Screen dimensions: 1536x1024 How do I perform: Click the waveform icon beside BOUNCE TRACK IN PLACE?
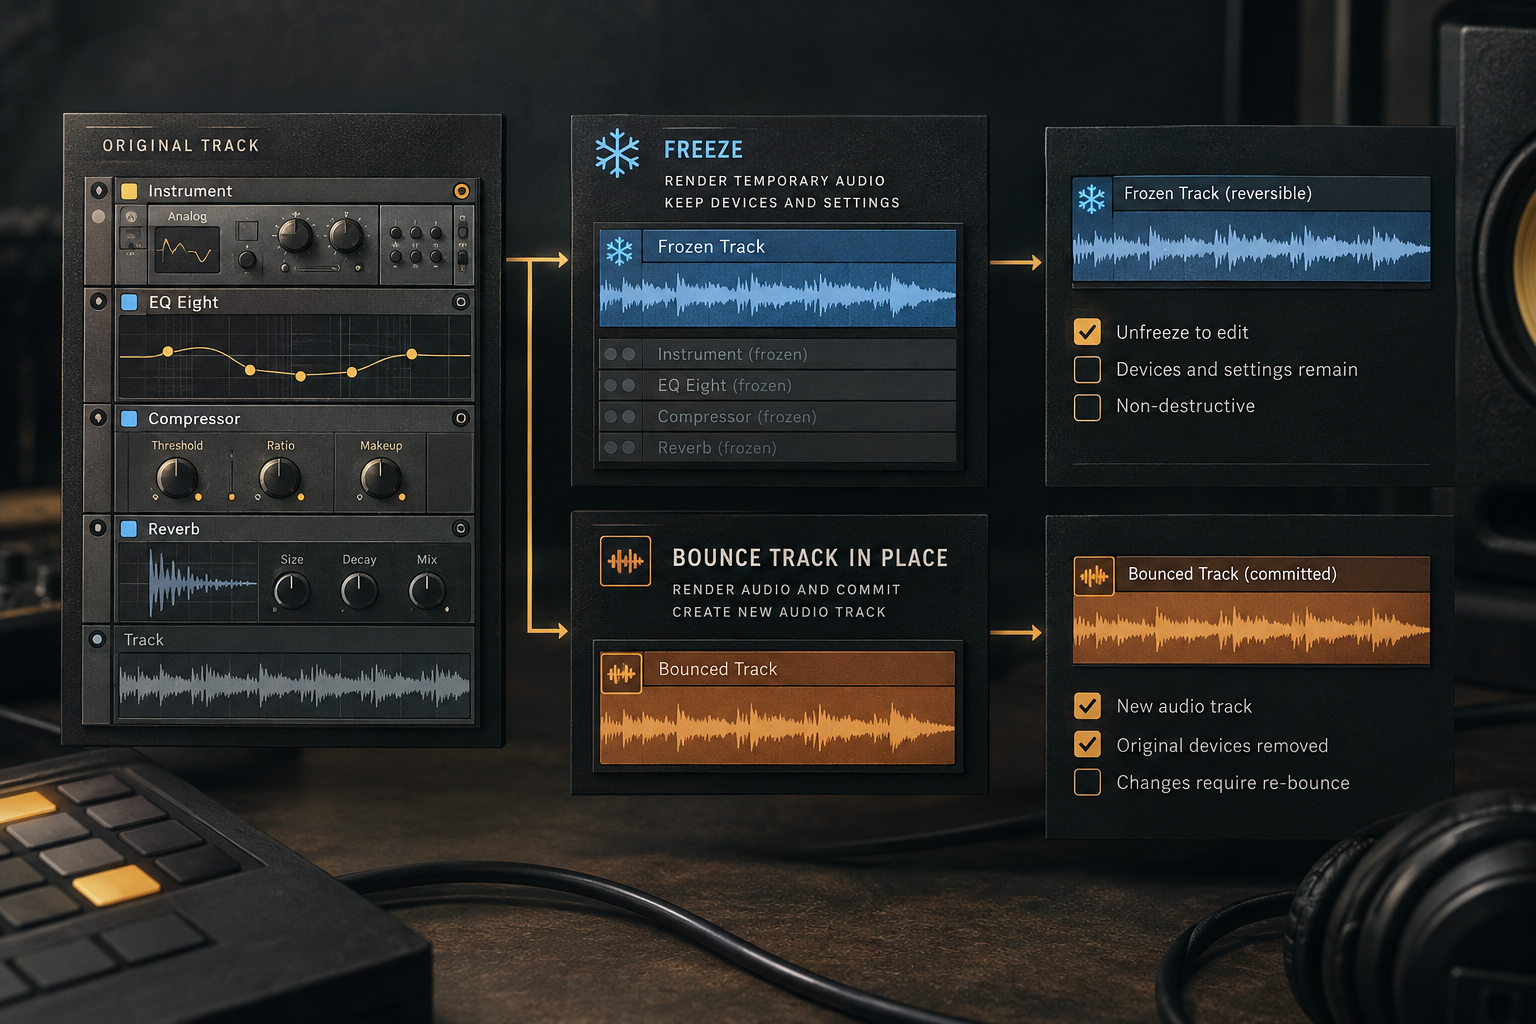tap(625, 561)
